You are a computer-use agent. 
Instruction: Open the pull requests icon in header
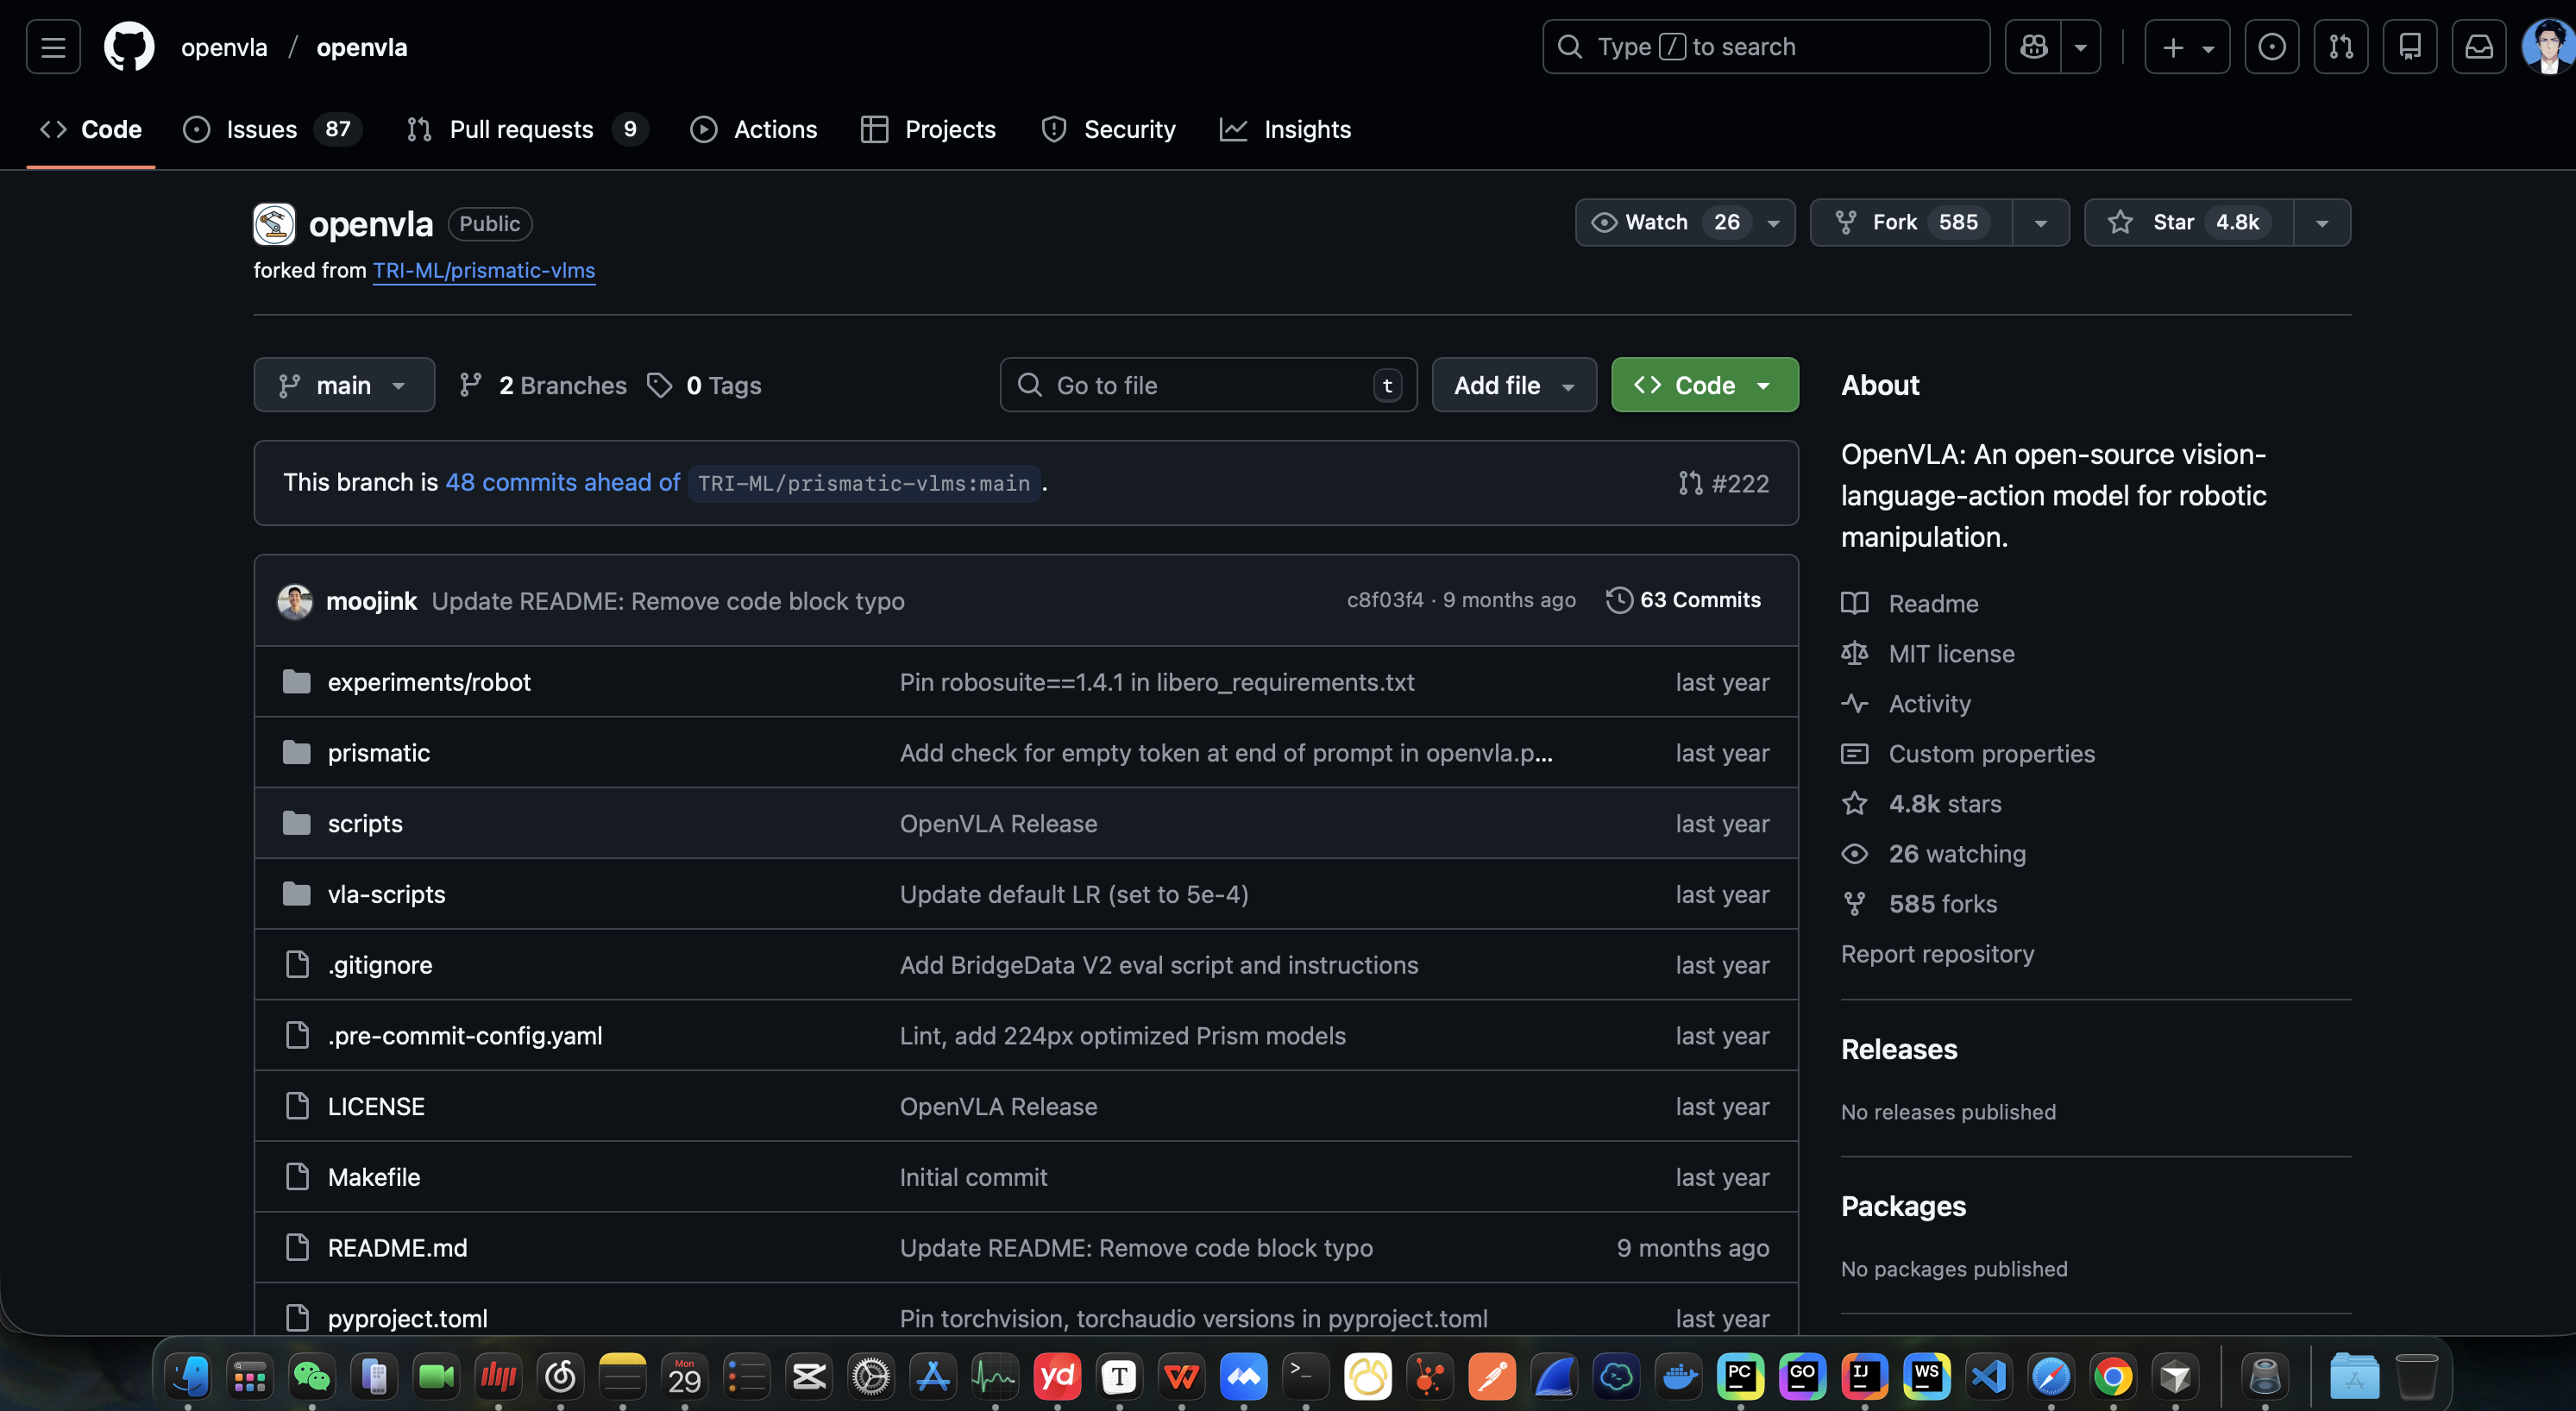(2340, 47)
